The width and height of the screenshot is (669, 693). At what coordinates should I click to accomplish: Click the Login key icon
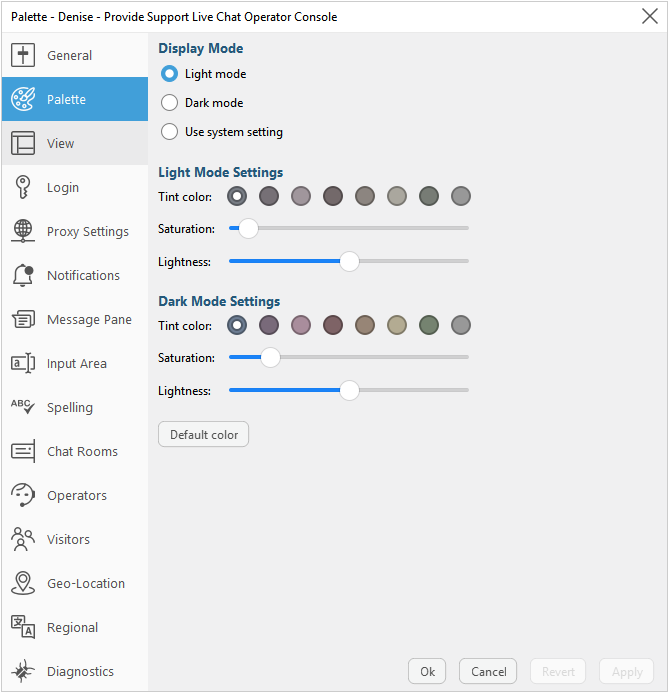coord(23,187)
